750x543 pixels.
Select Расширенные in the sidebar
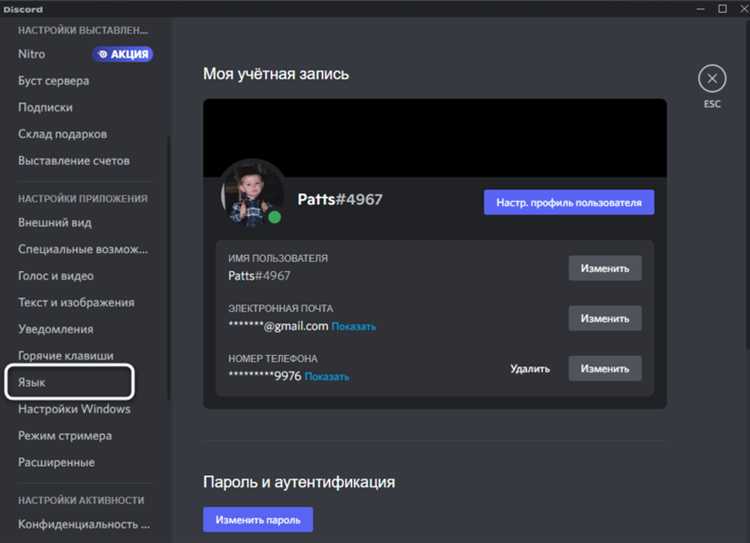click(56, 463)
